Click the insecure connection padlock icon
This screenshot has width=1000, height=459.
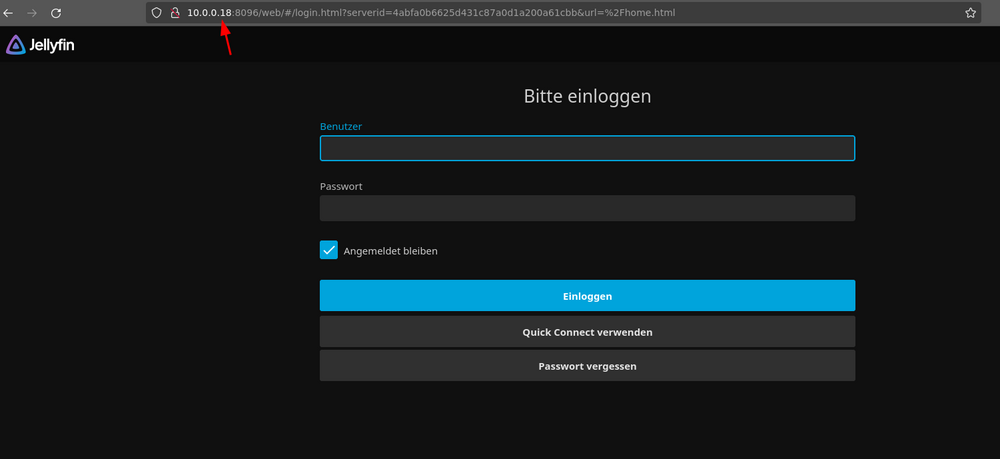coord(175,13)
